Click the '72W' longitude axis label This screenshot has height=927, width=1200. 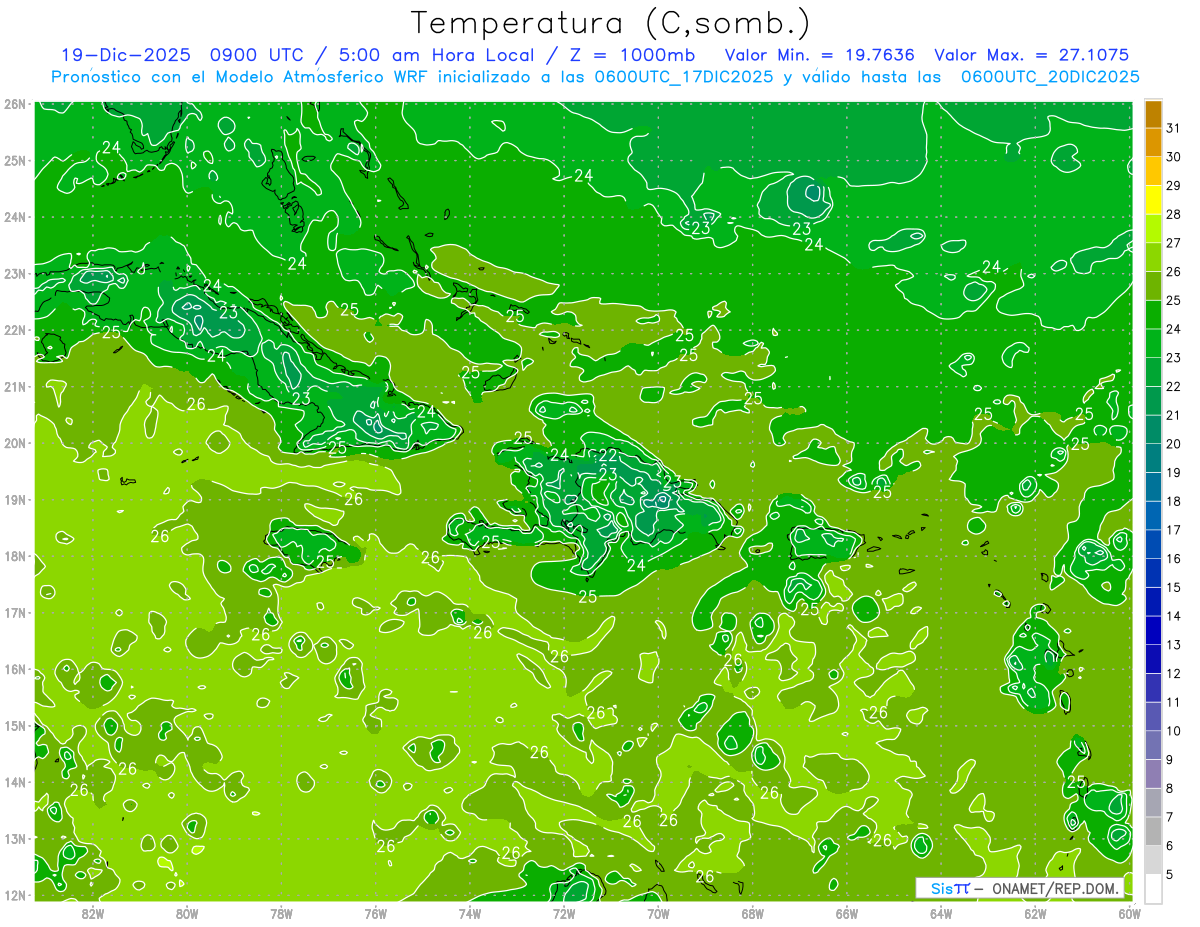pos(564,913)
